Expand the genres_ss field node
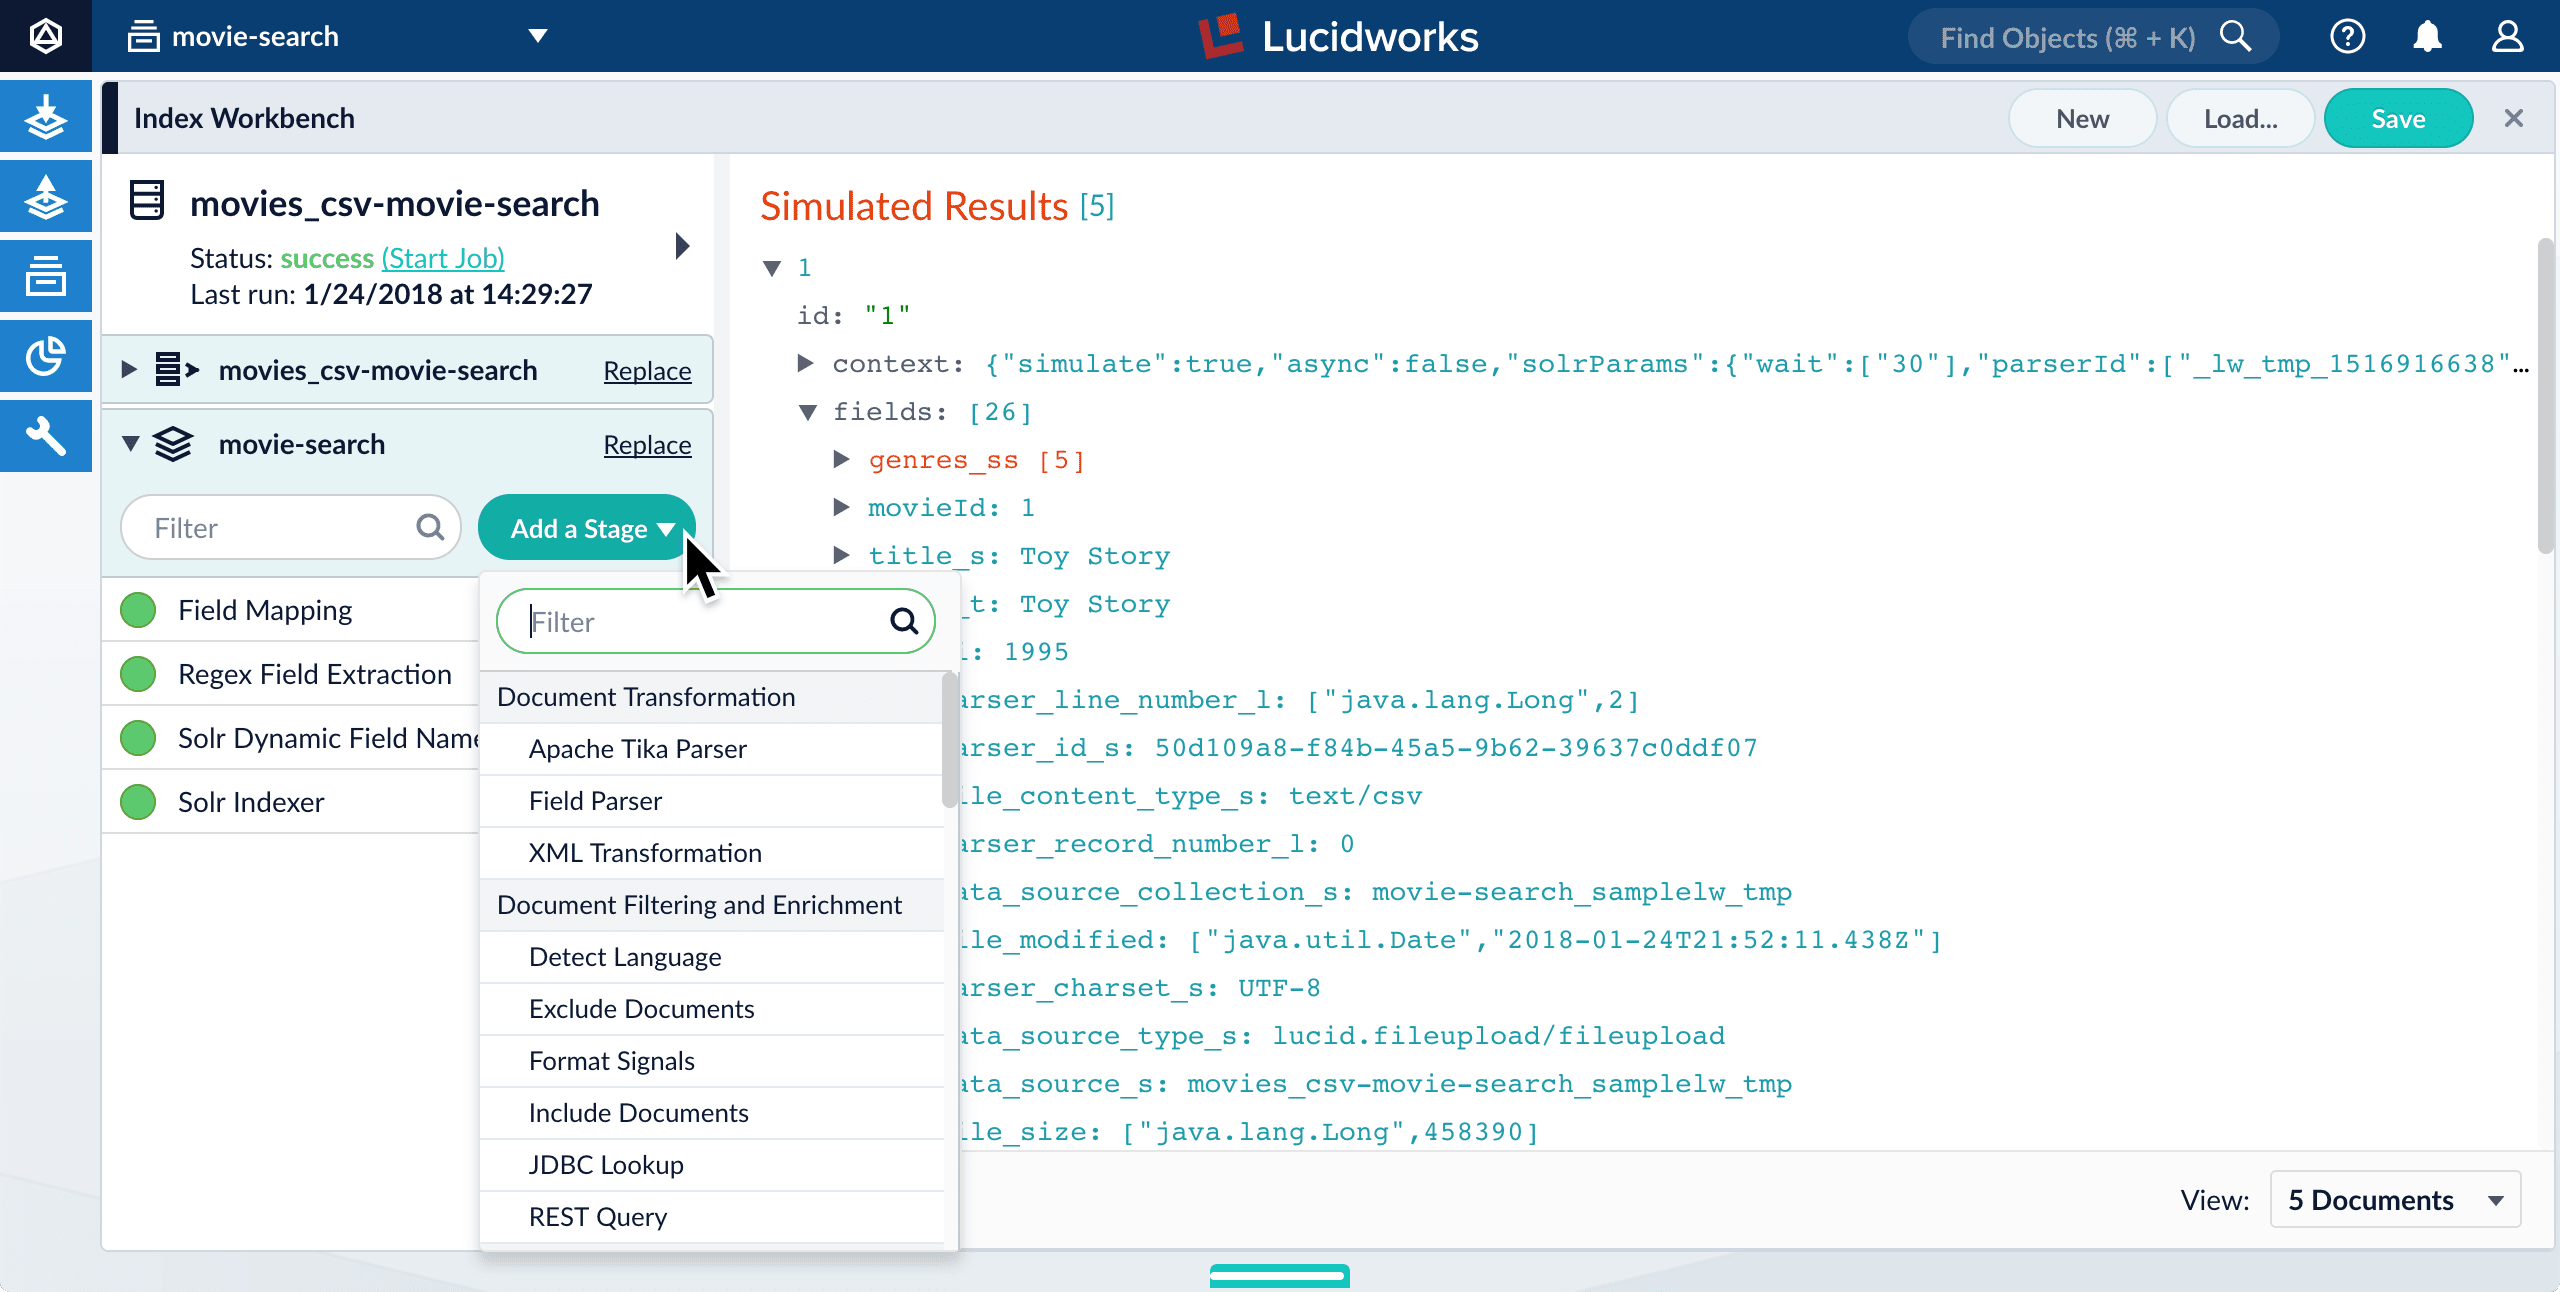The width and height of the screenshot is (2560, 1292). 842,459
